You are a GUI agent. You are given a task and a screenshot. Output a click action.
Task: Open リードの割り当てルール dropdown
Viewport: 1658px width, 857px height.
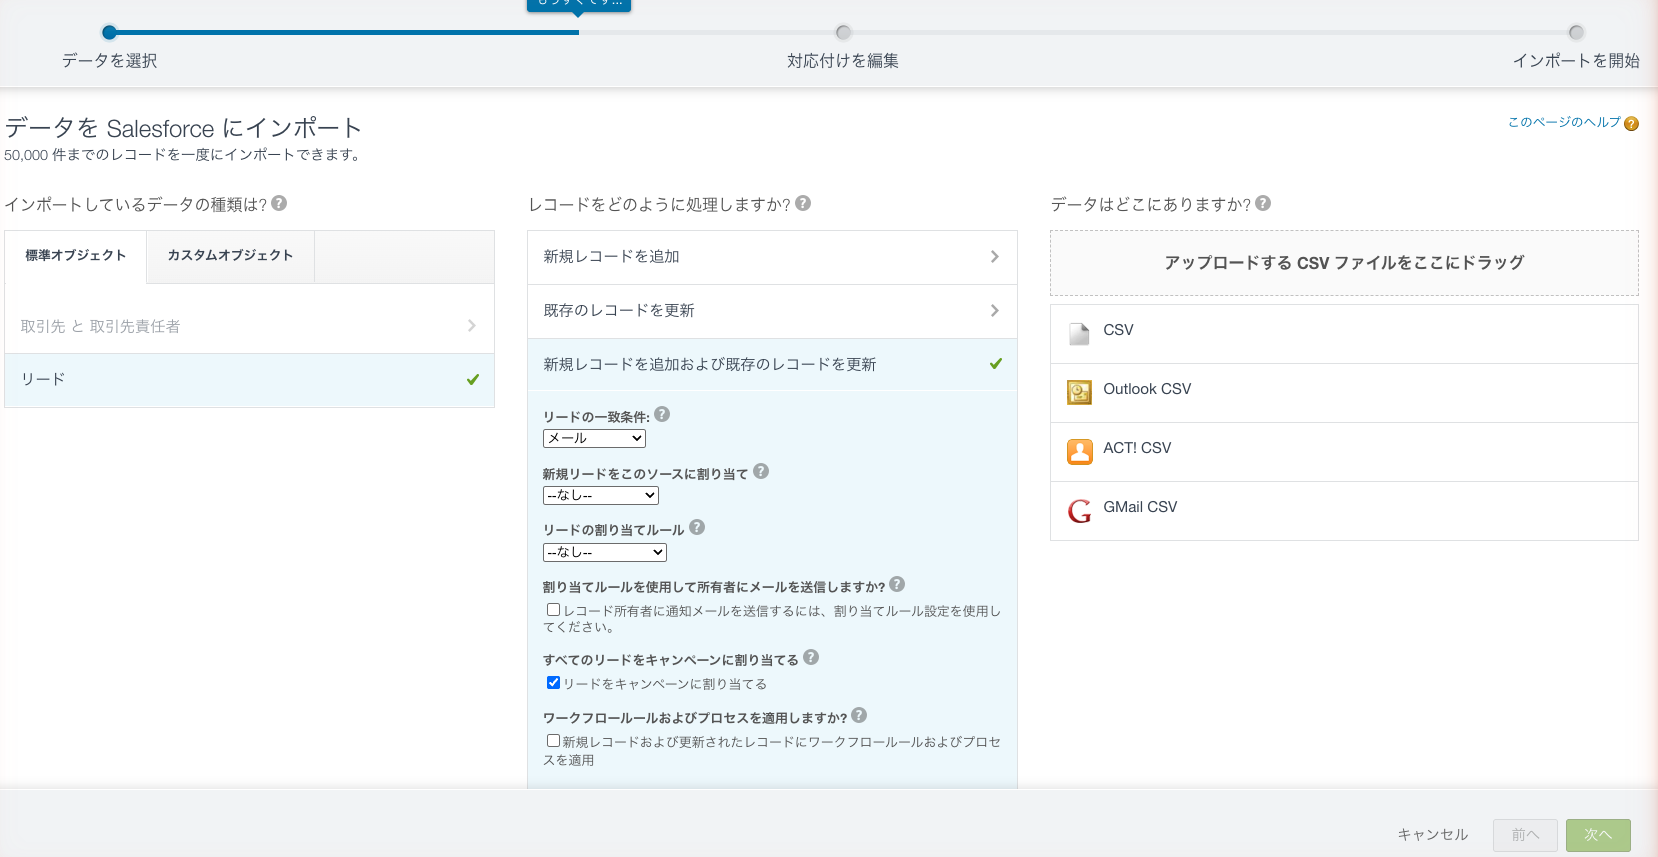[x=604, y=552]
